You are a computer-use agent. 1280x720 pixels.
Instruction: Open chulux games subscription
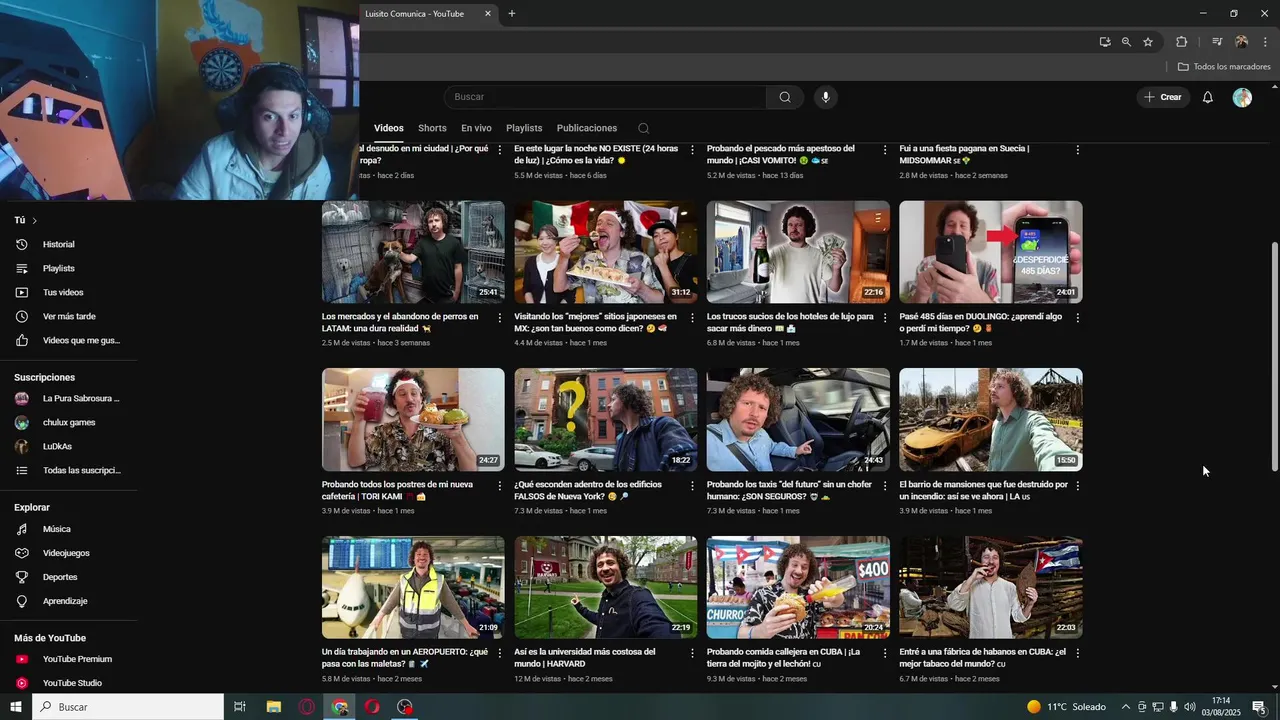[x=68, y=422]
